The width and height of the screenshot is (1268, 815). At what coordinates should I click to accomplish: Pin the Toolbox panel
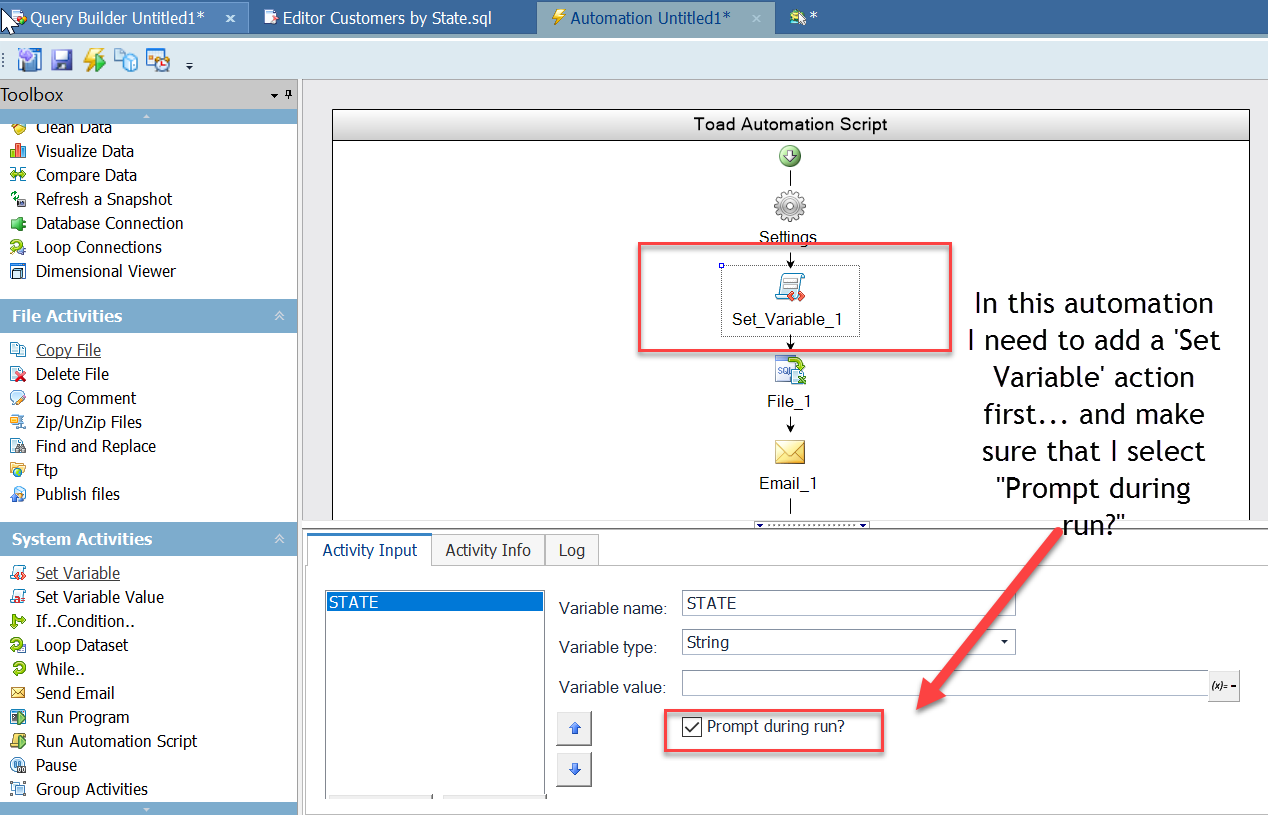(x=289, y=95)
